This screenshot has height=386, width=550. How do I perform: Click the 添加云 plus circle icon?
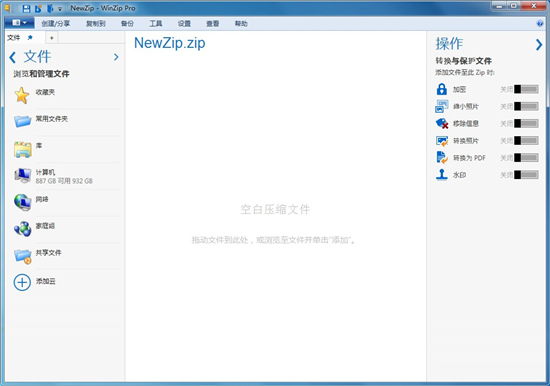[22, 282]
